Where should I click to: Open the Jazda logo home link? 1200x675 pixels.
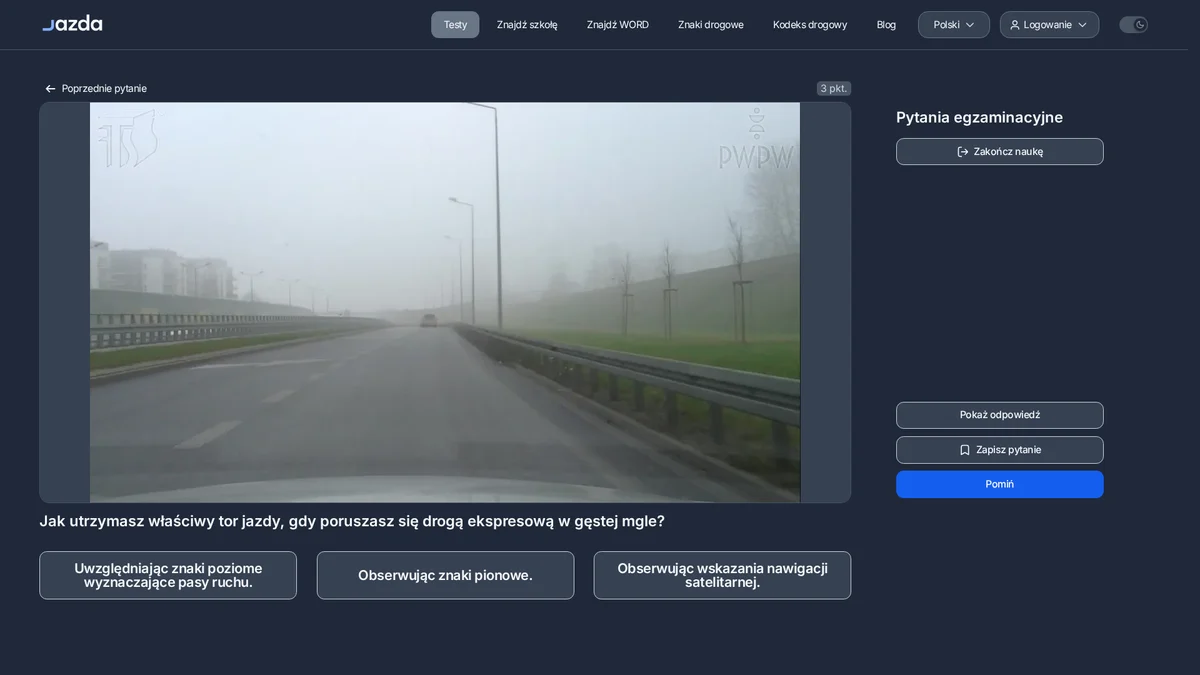[72, 24]
